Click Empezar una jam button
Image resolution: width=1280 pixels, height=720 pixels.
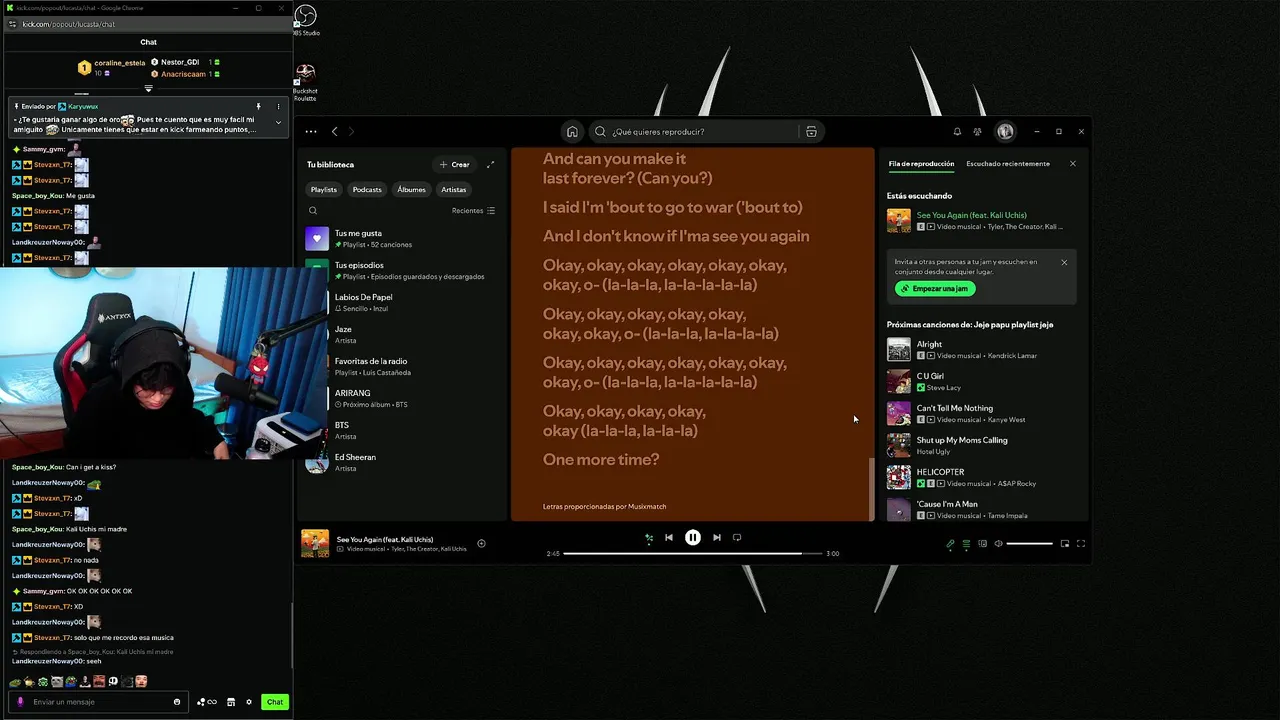(x=935, y=288)
